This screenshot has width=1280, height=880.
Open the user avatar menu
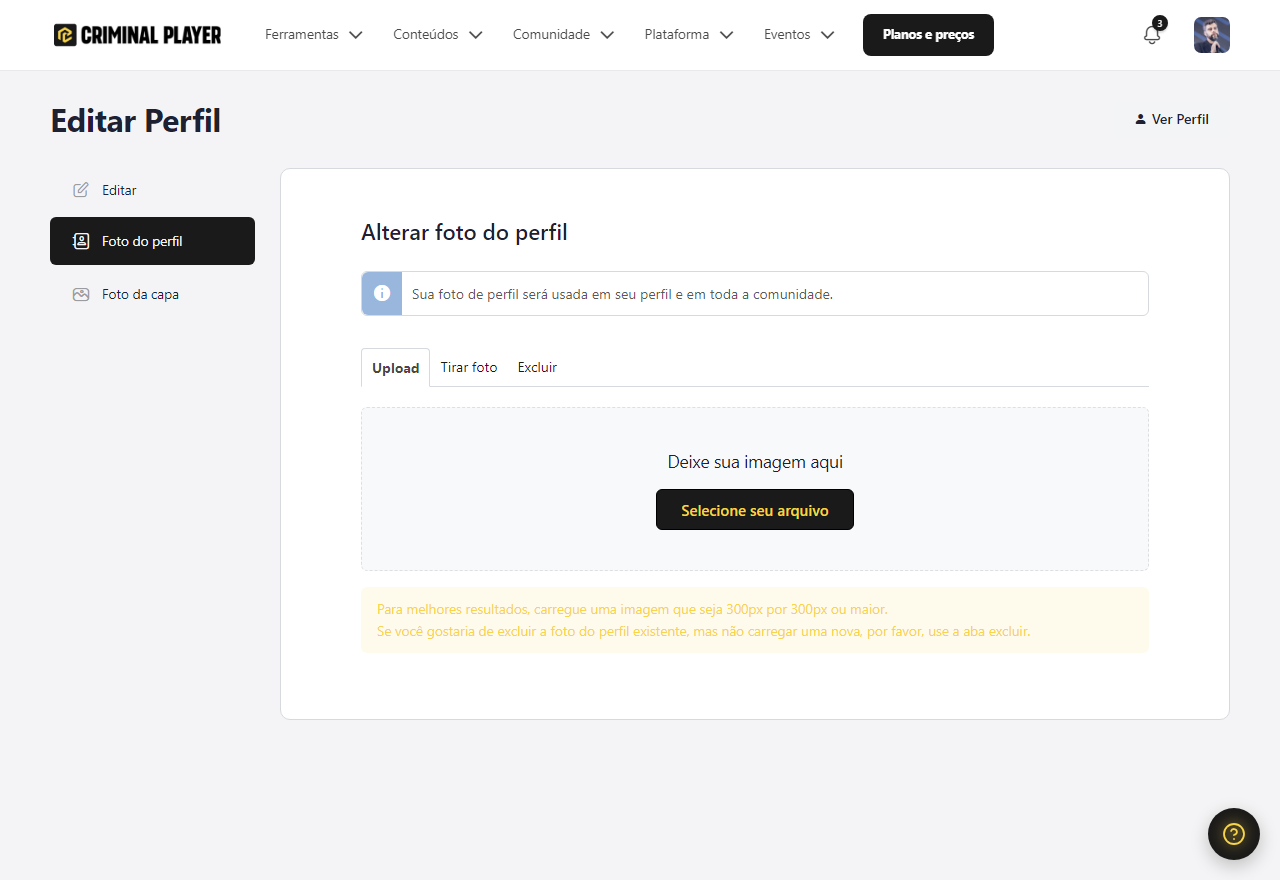tap(1211, 35)
